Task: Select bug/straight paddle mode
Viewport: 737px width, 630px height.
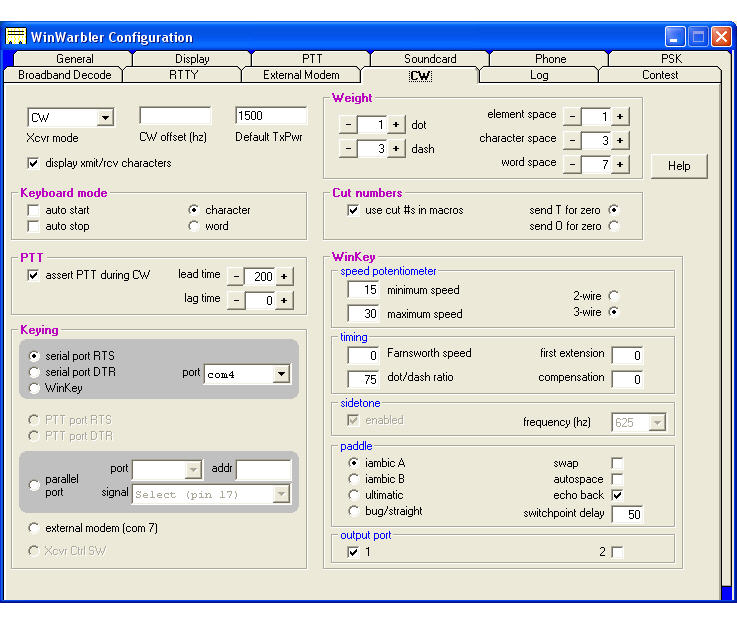Action: pyautogui.click(x=353, y=511)
